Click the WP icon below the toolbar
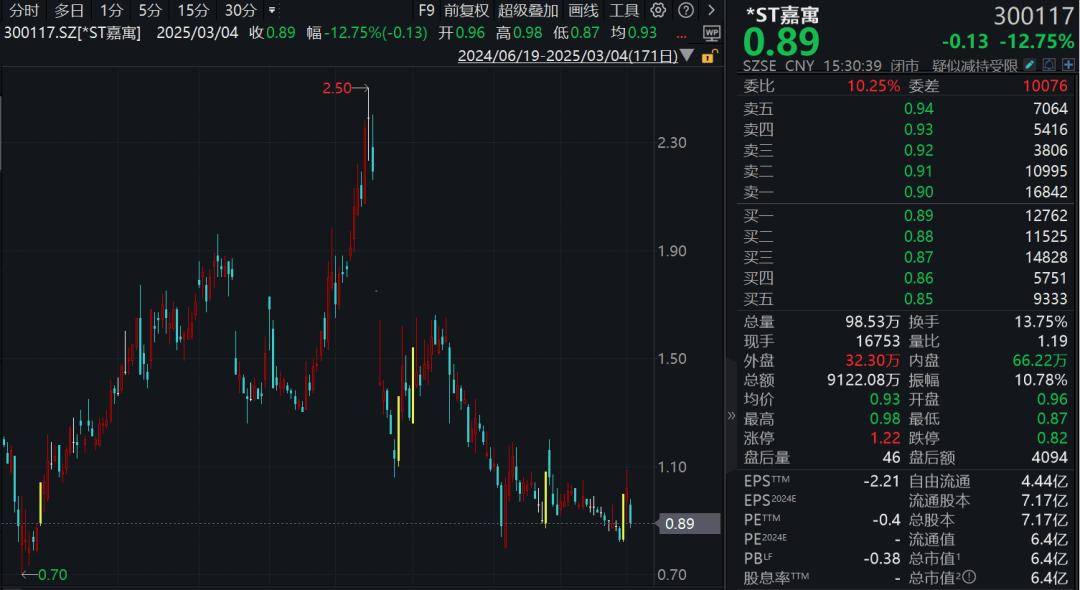This screenshot has width=1080, height=590. [x=712, y=33]
